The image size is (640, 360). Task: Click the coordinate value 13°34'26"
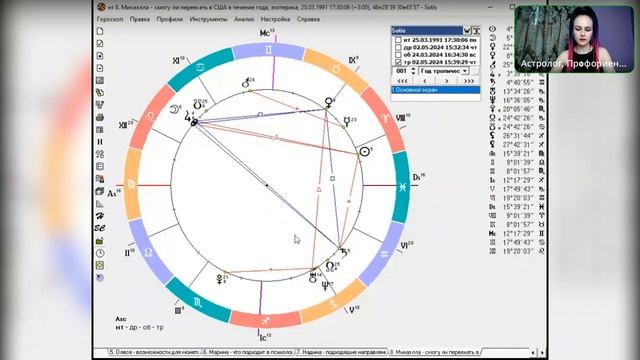coord(519,91)
